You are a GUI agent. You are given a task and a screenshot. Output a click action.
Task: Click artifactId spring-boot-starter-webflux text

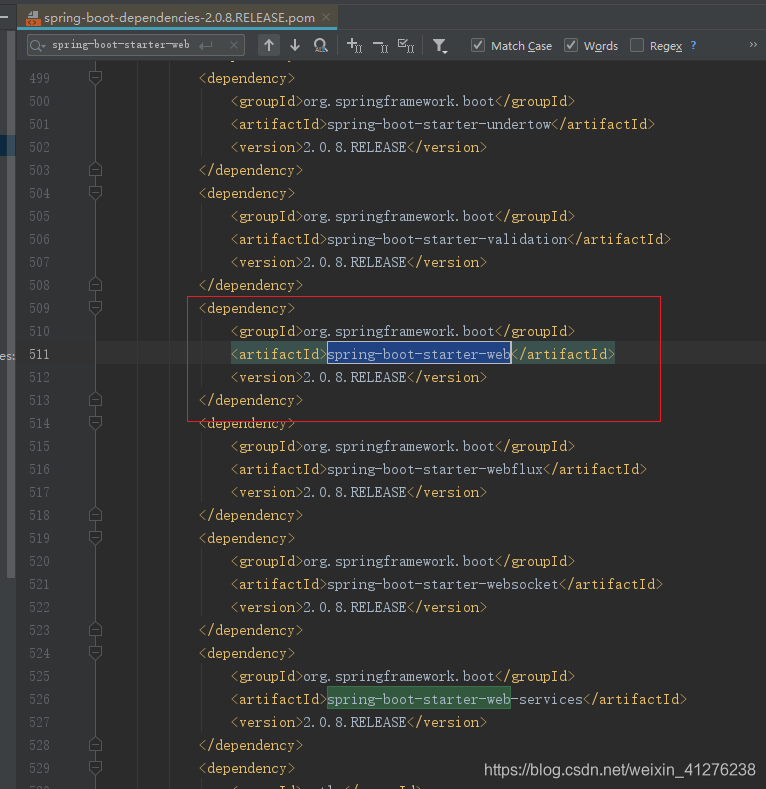click(435, 469)
